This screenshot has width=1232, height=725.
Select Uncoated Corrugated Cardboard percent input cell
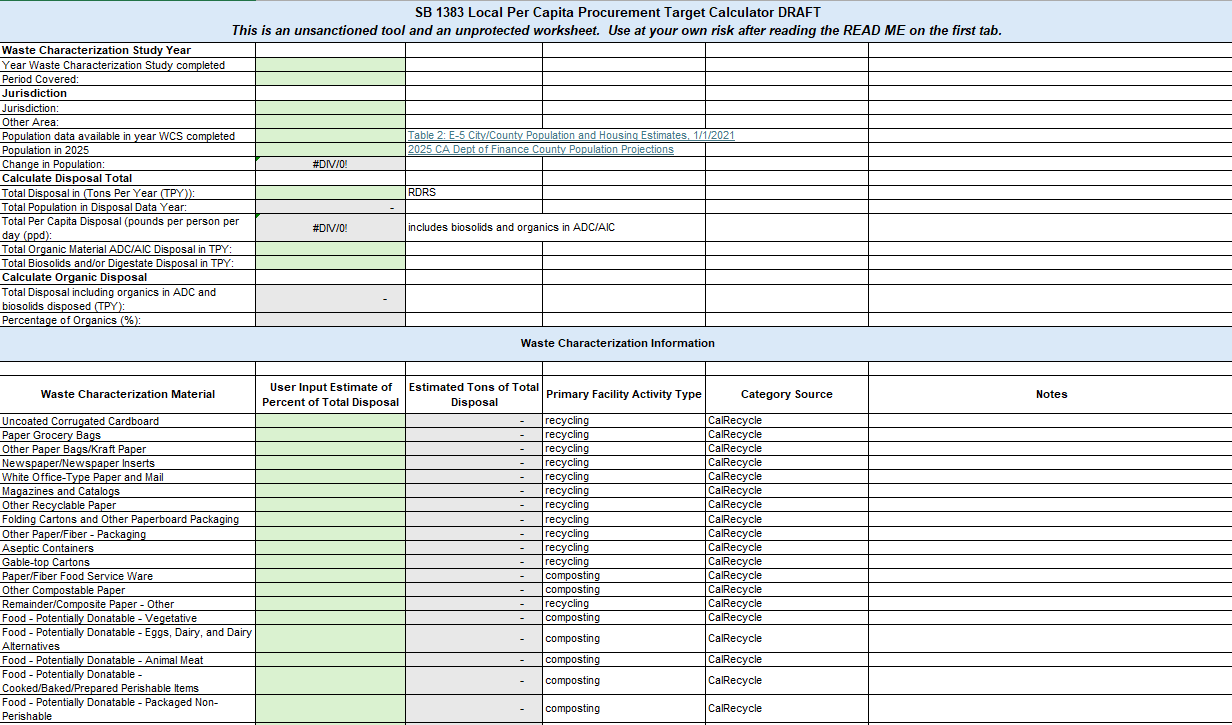[330, 421]
